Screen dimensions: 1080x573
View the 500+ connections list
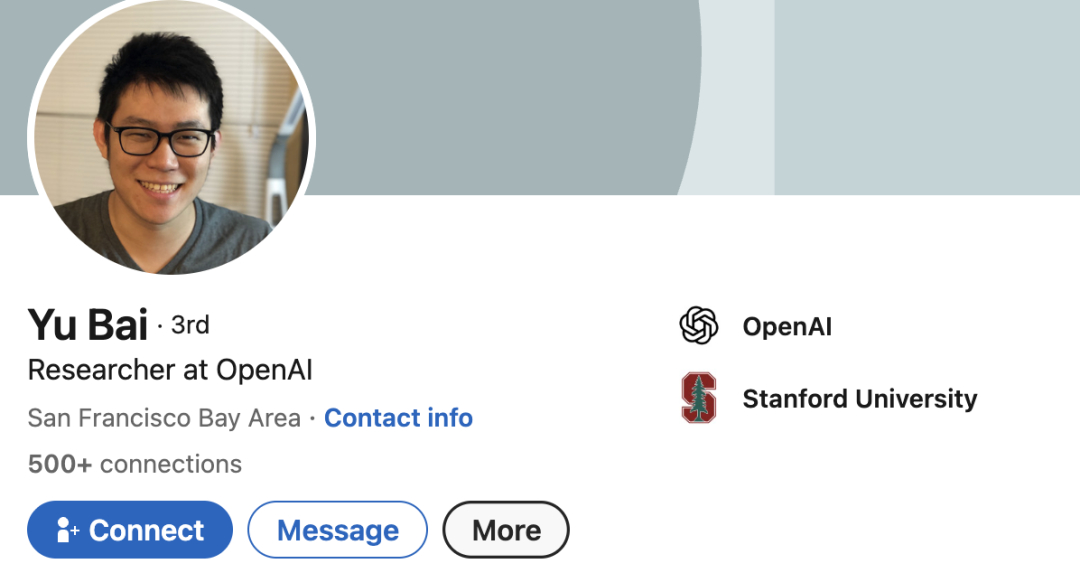134,464
